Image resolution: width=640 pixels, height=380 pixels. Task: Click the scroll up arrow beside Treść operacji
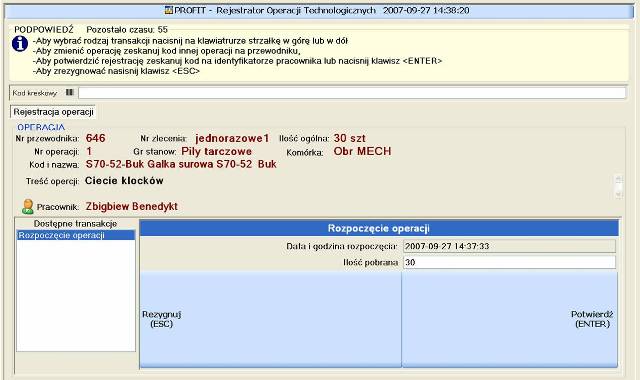click(x=619, y=180)
